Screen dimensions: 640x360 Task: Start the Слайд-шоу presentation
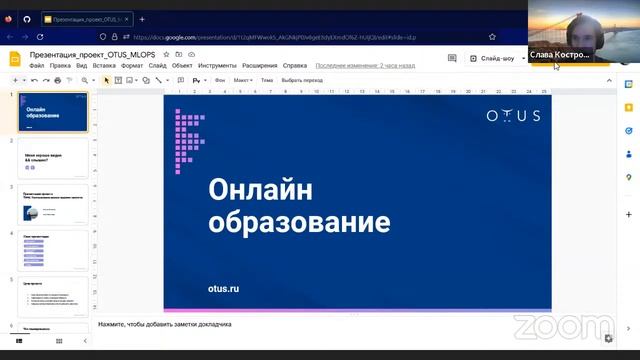[493, 58]
